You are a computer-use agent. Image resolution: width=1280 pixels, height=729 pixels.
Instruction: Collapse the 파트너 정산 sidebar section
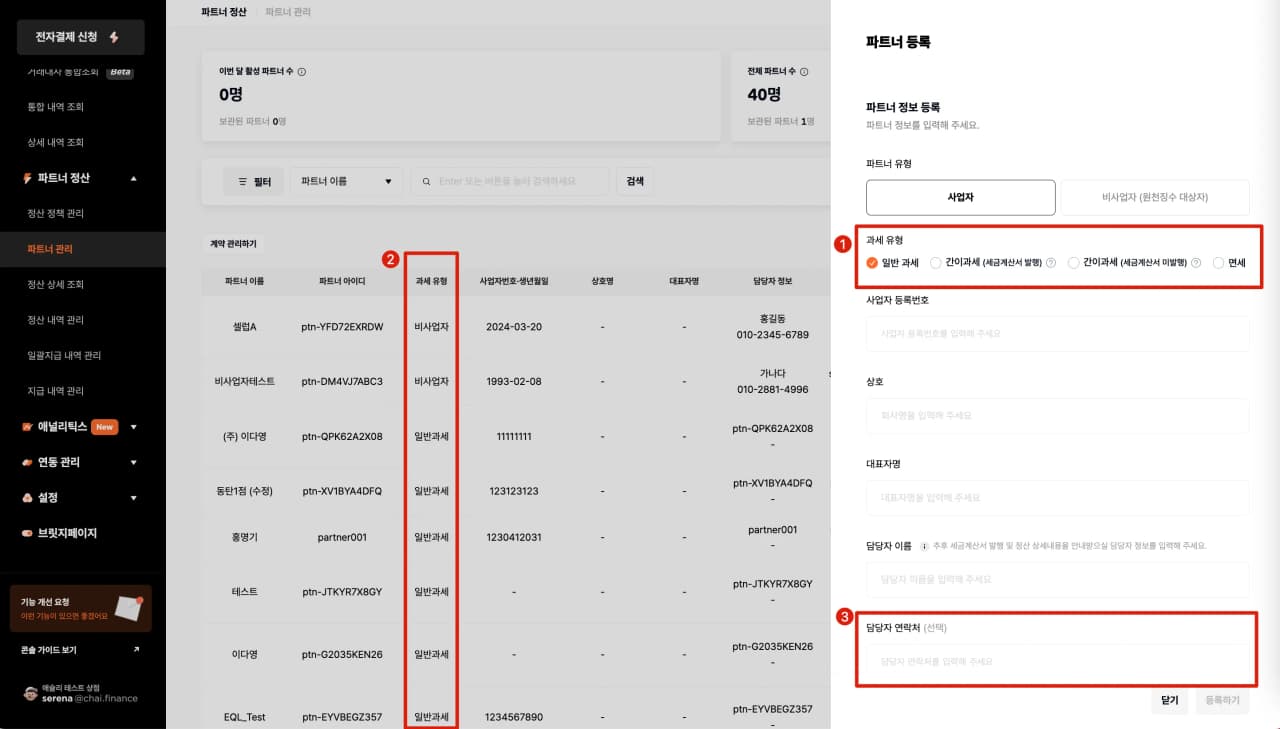pyautogui.click(x=134, y=178)
